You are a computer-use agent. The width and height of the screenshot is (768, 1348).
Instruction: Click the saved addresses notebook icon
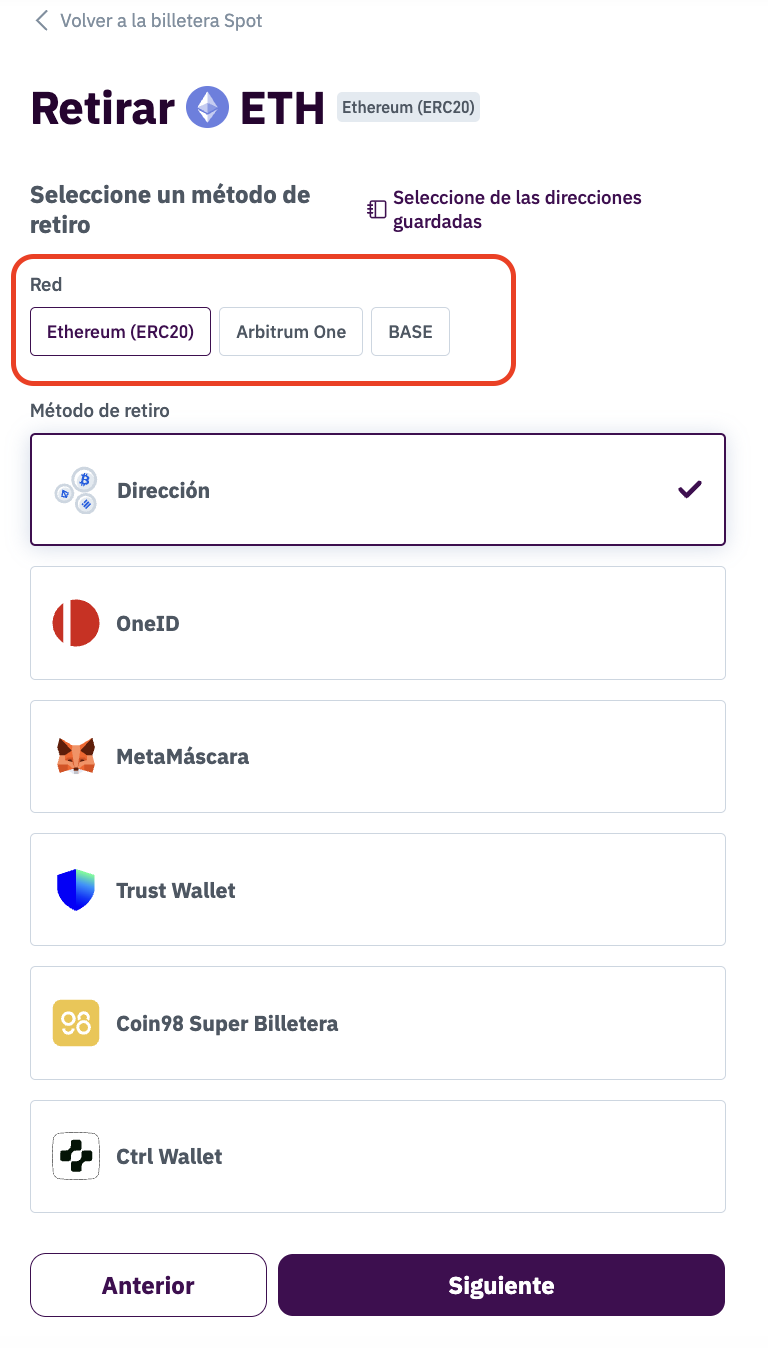coord(377,209)
